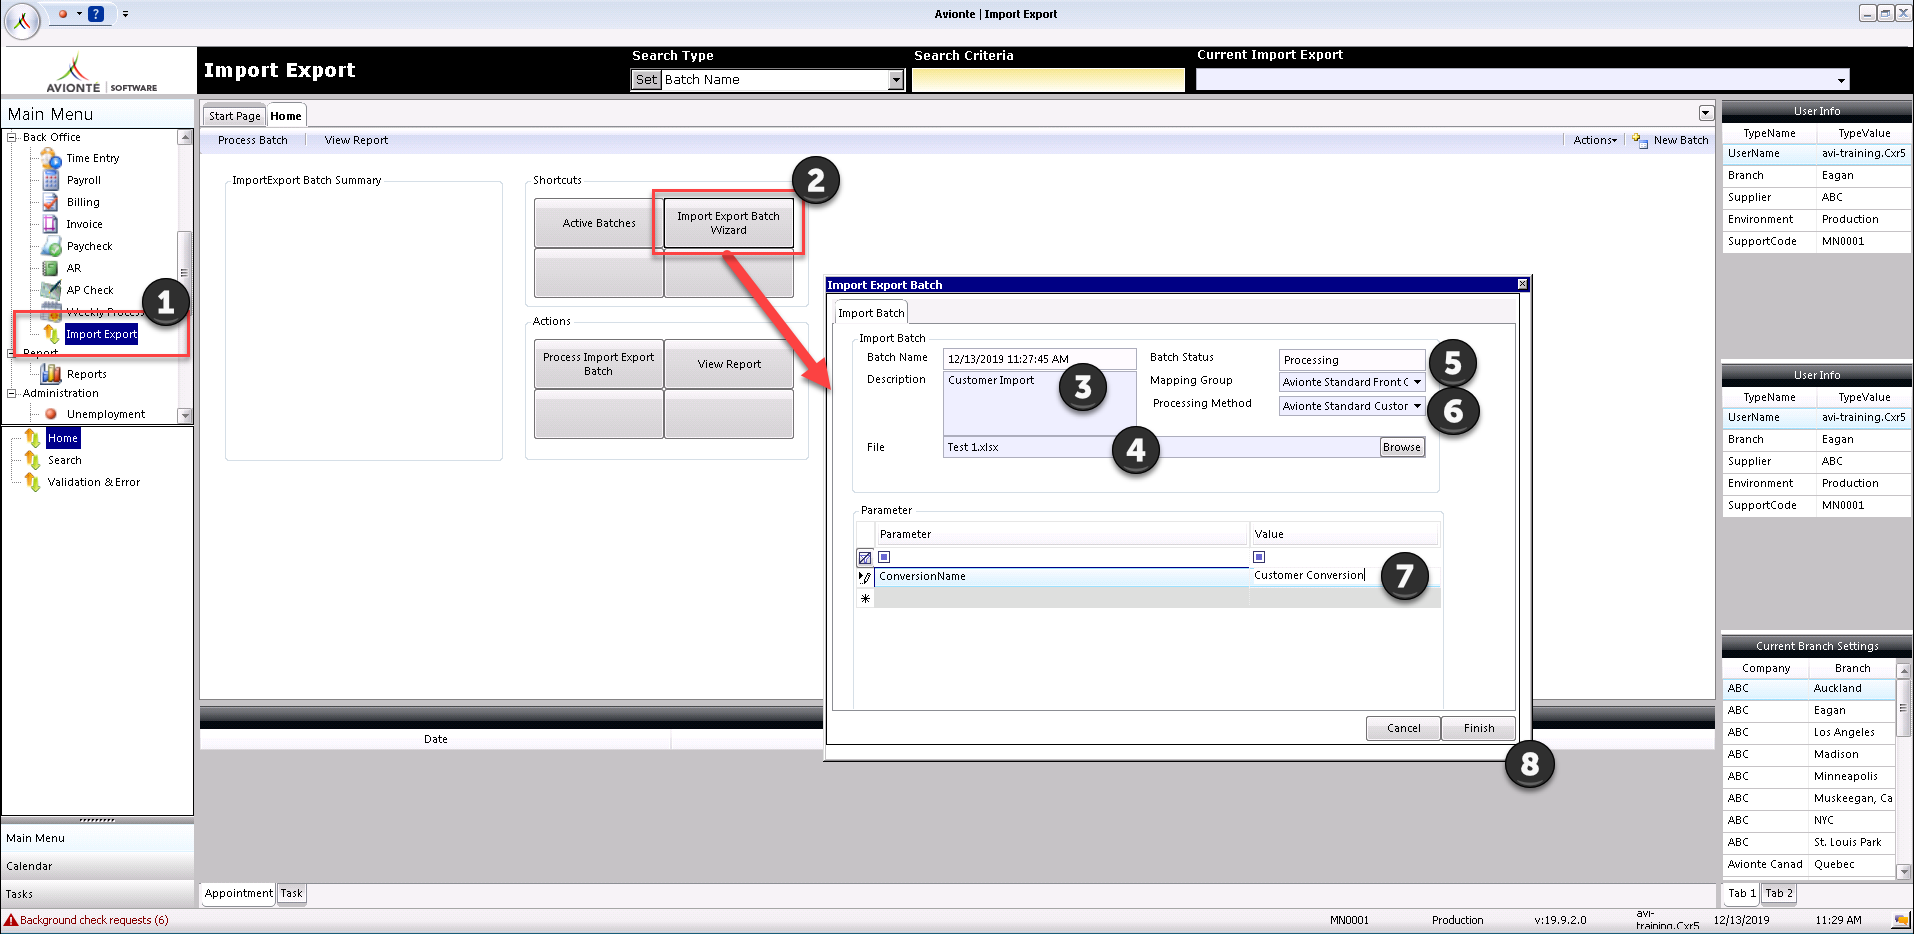Switch to the Task tab

click(x=291, y=894)
